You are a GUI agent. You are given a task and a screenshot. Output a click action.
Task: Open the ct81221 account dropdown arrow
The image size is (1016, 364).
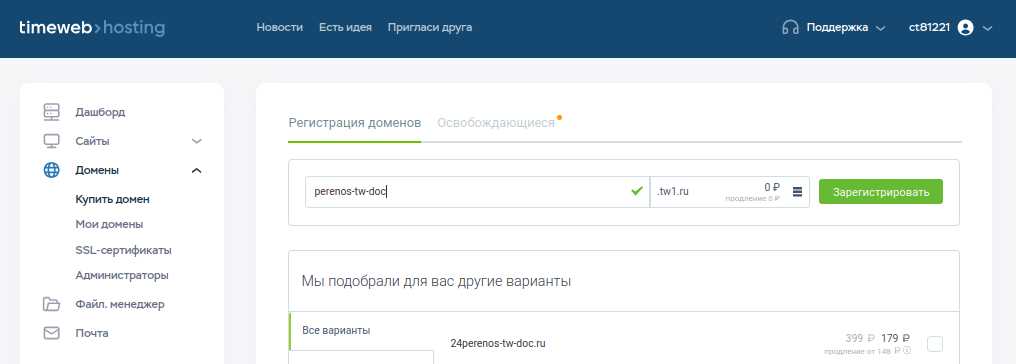987,28
